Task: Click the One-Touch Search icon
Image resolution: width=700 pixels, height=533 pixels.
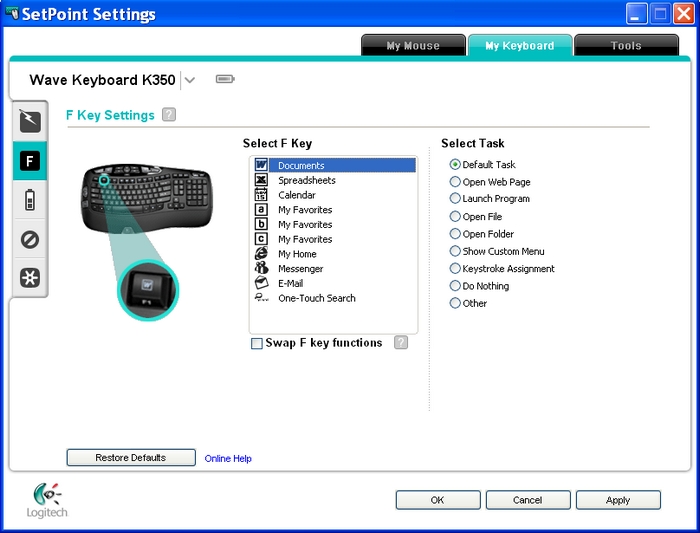Action: (261, 298)
